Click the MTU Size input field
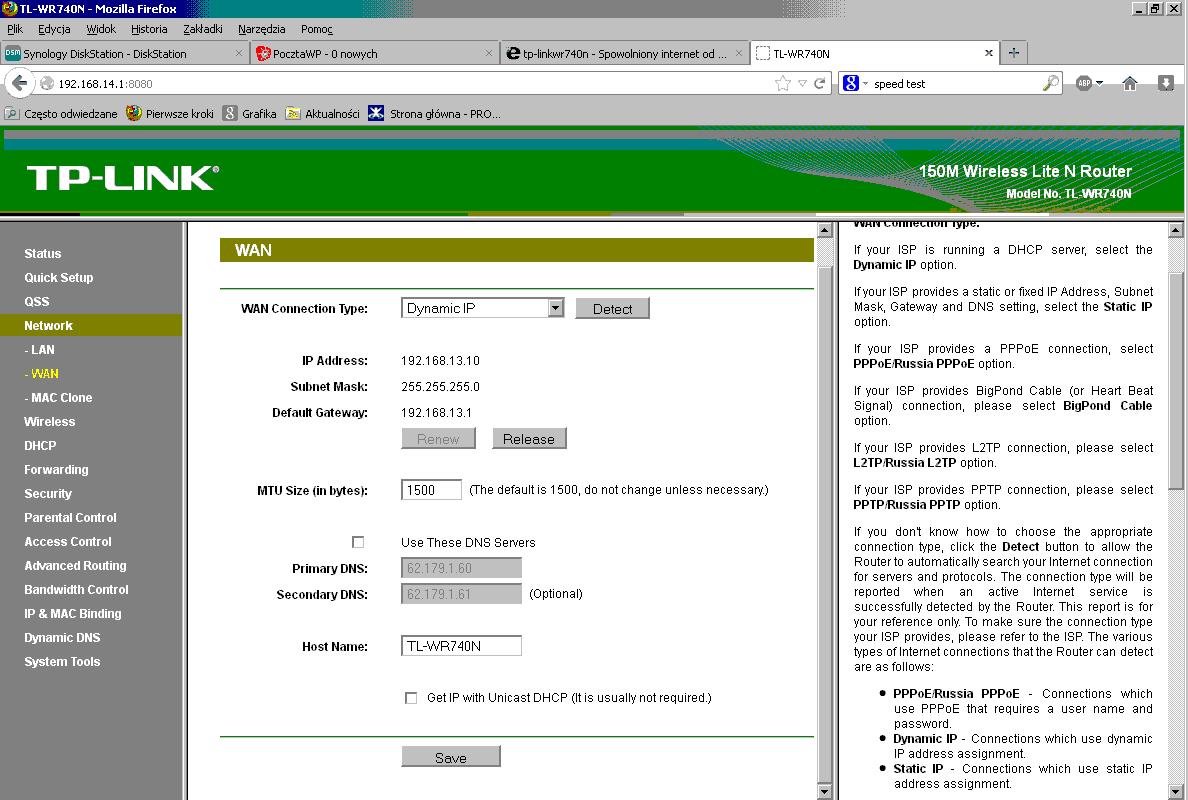1188x800 pixels. pyautogui.click(x=431, y=489)
